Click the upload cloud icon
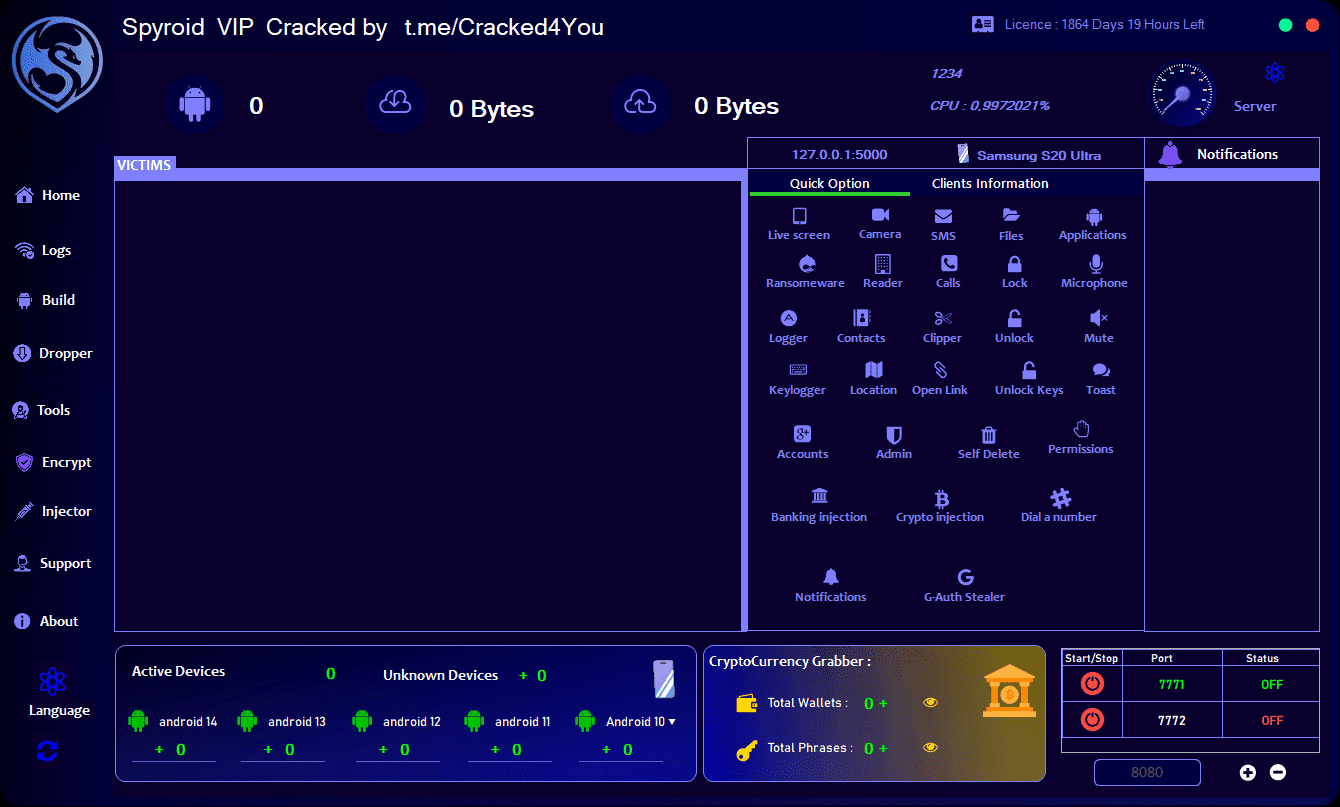This screenshot has width=1340, height=807. tap(640, 104)
